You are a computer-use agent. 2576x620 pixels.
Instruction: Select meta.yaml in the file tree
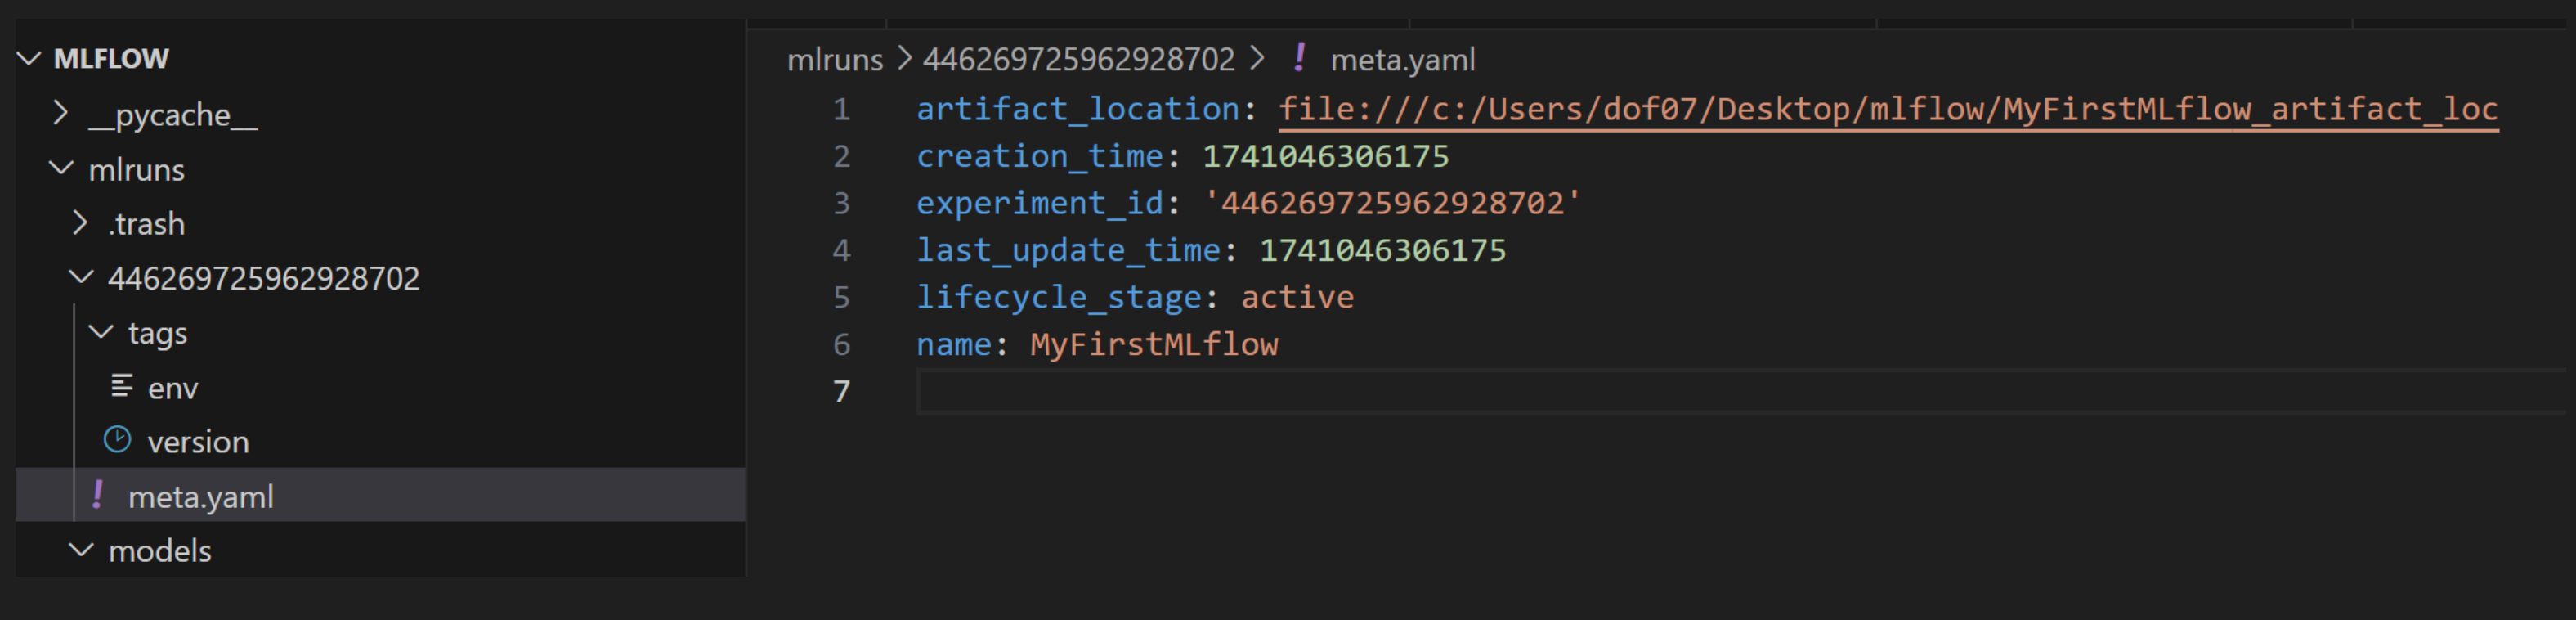click(201, 497)
